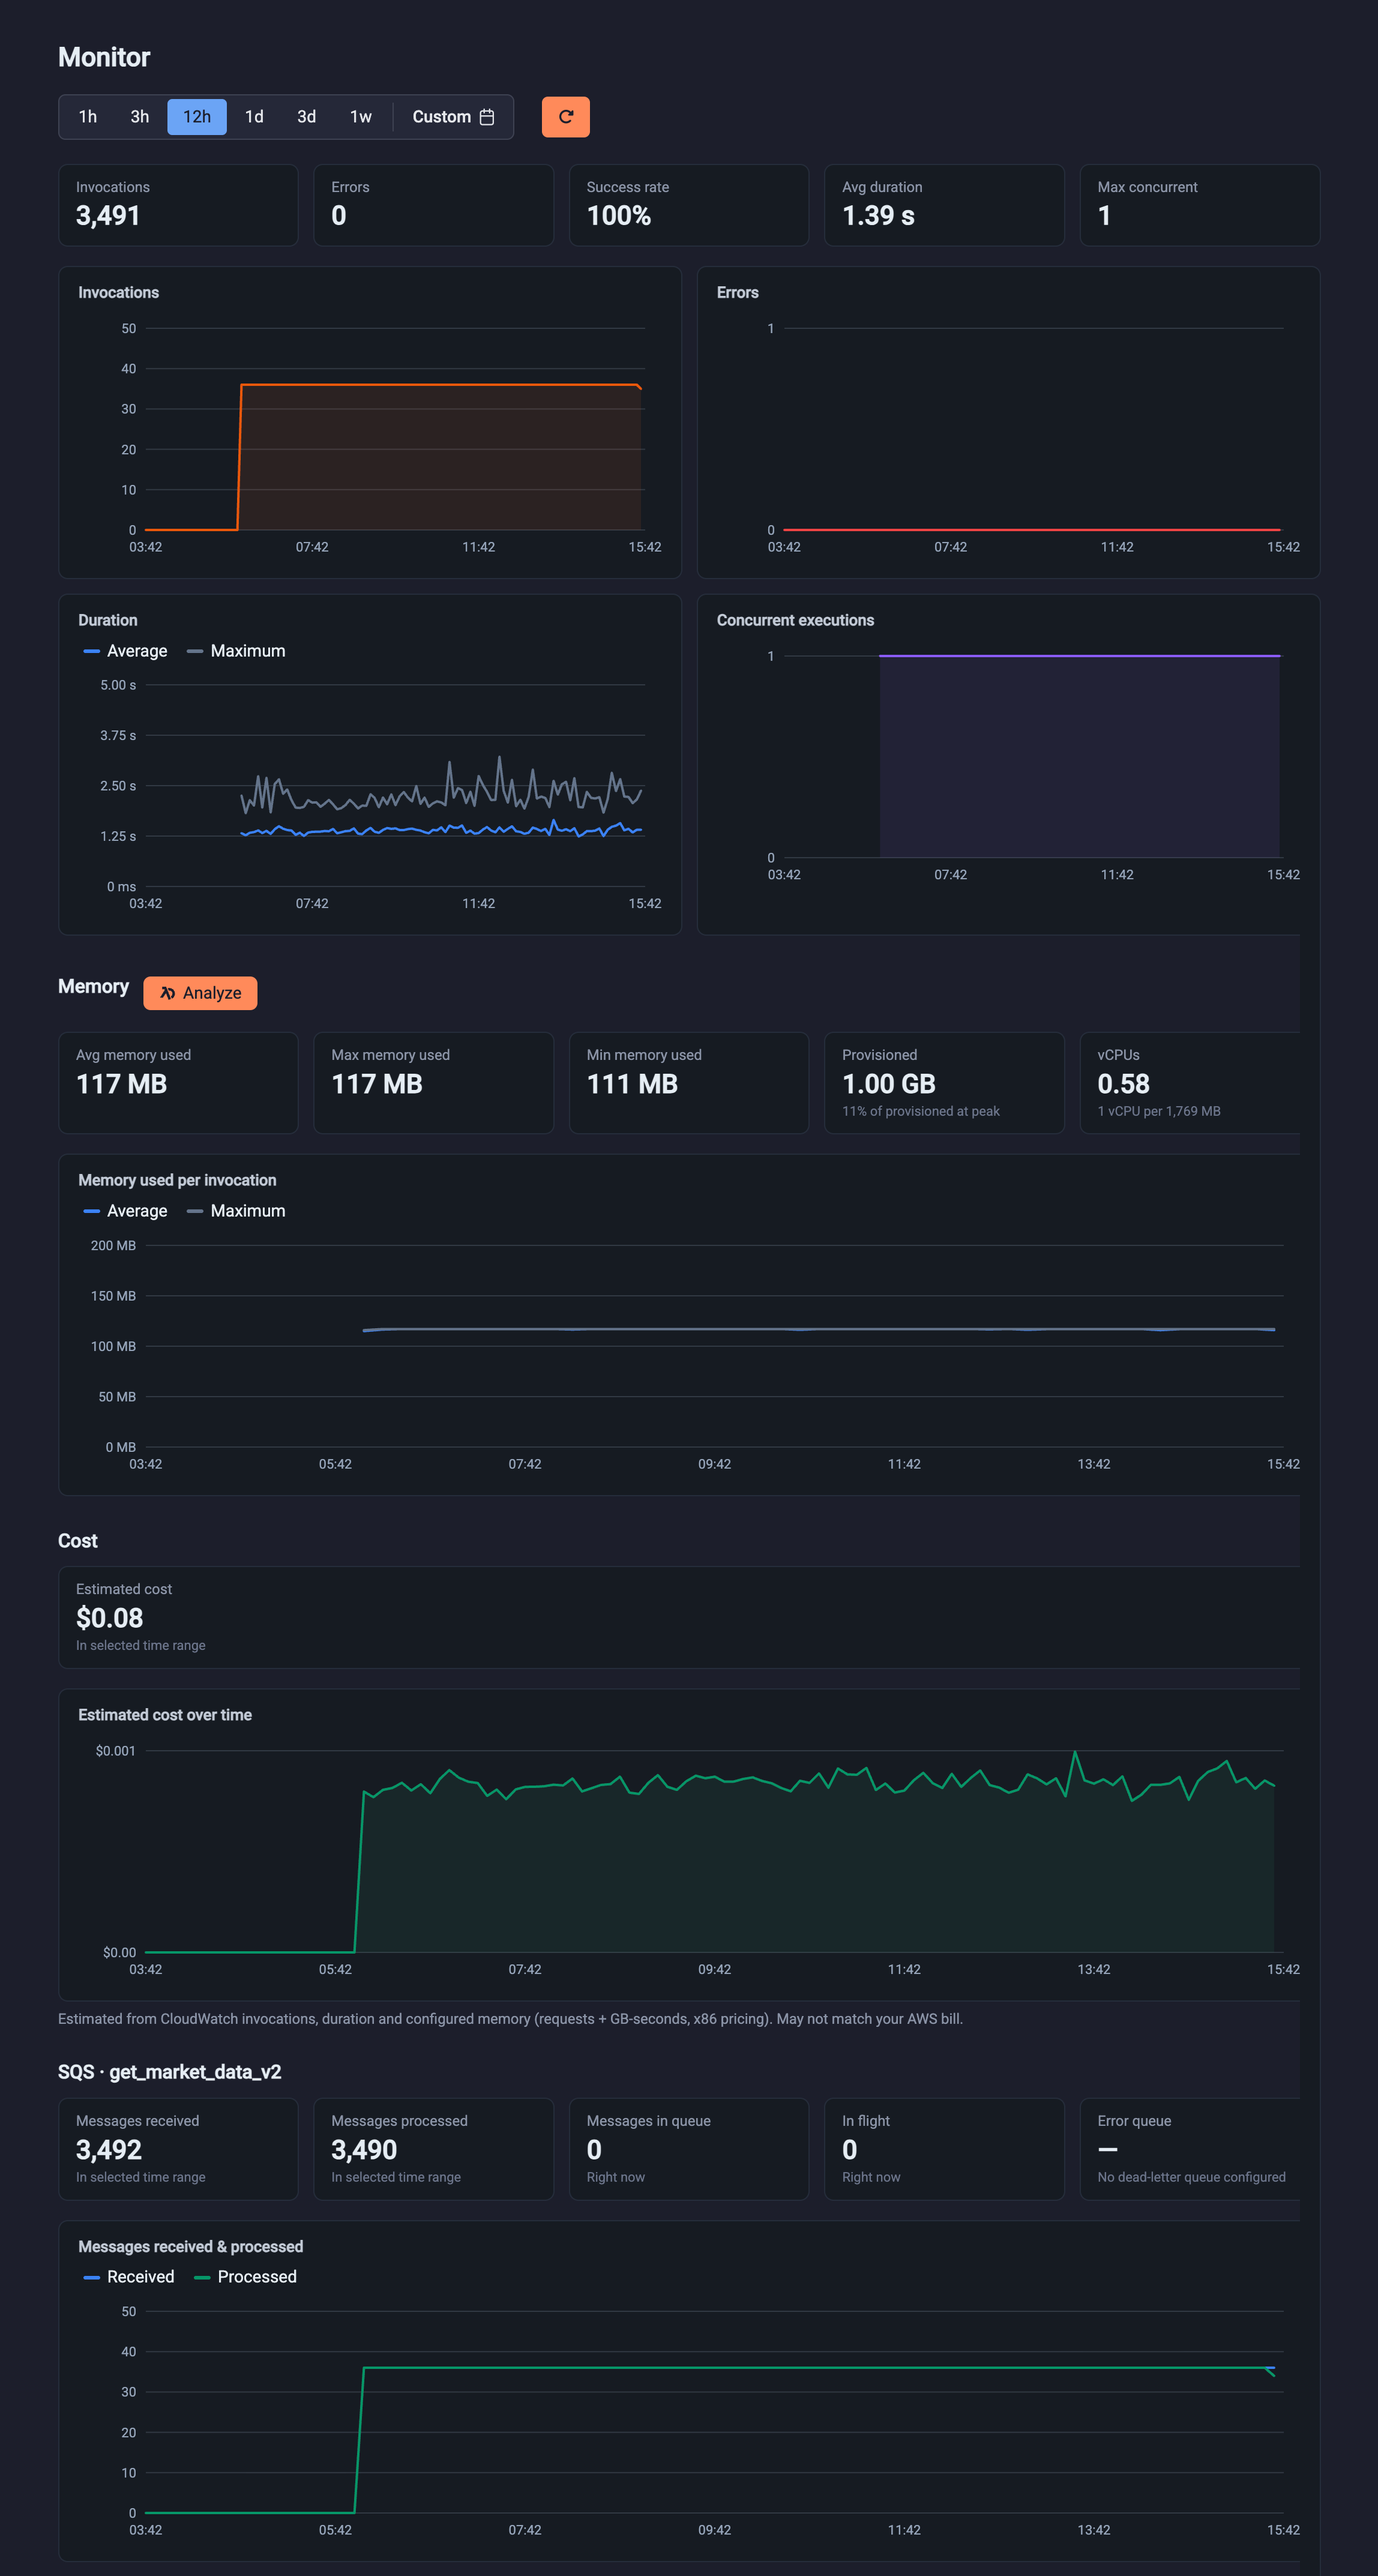The width and height of the screenshot is (1378, 2576).
Task: Switch to the 1d time range
Action: 255,117
